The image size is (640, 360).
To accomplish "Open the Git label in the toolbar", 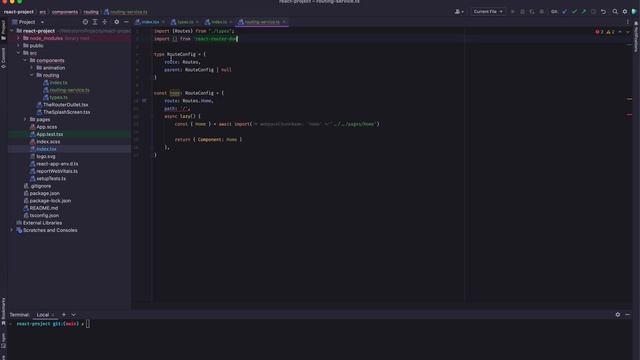I will point(554,12).
